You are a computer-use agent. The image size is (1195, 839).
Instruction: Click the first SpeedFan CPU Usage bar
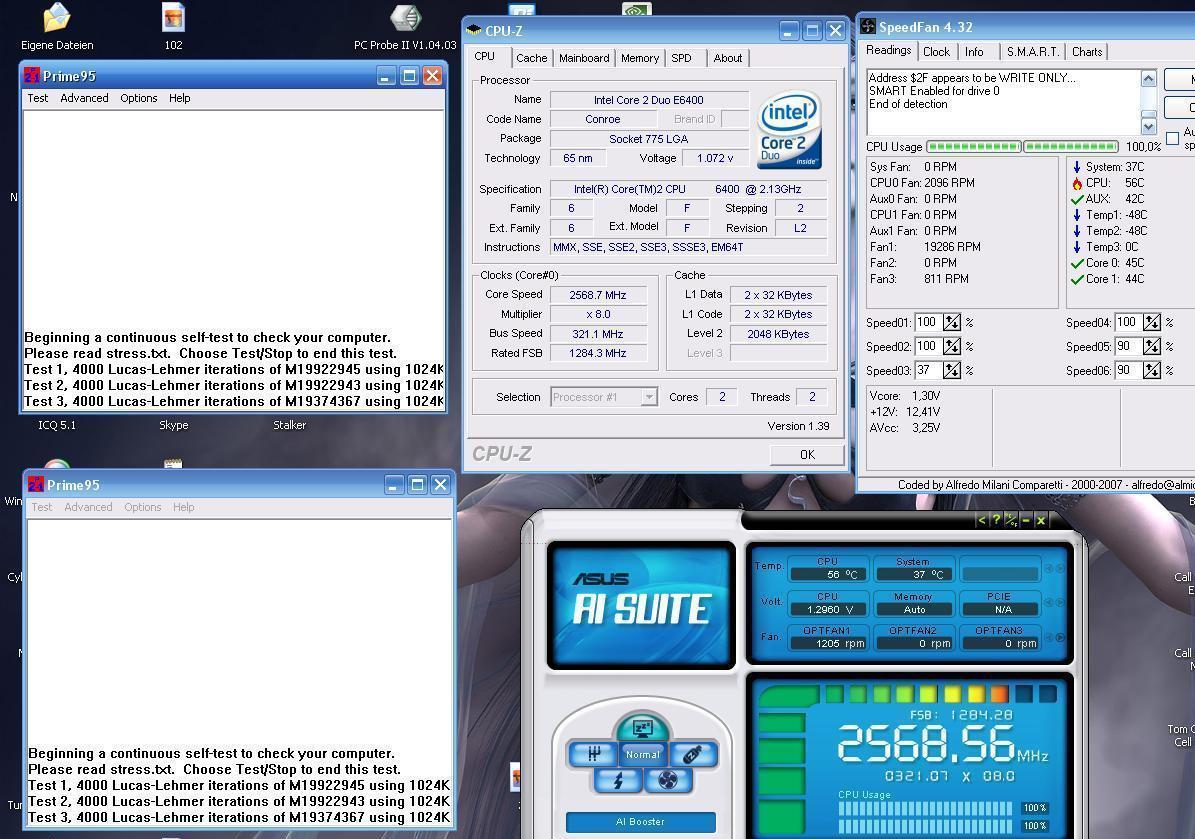pos(973,146)
